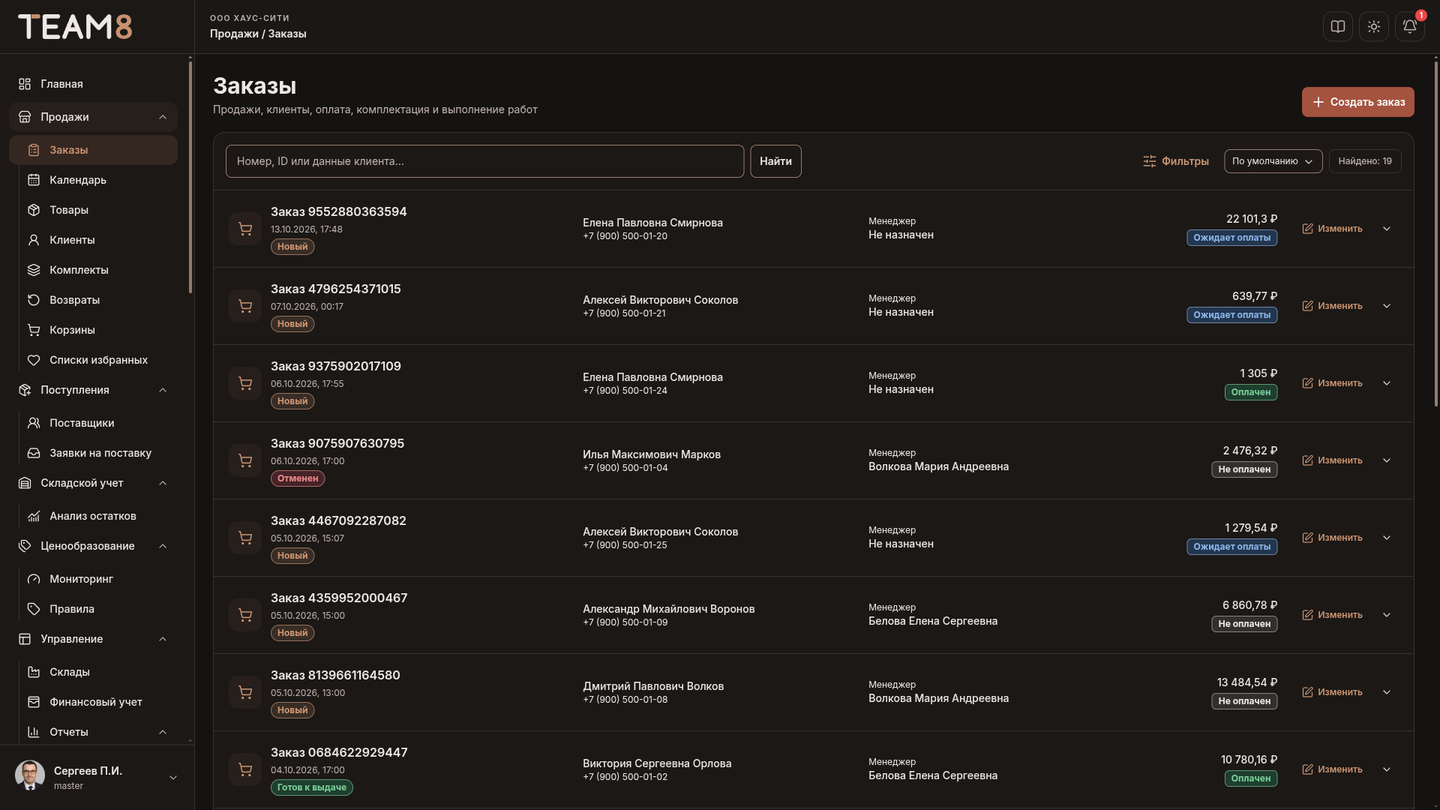The width and height of the screenshot is (1440, 810).
Task: Click the Создать заказ button
Action: (1358, 102)
